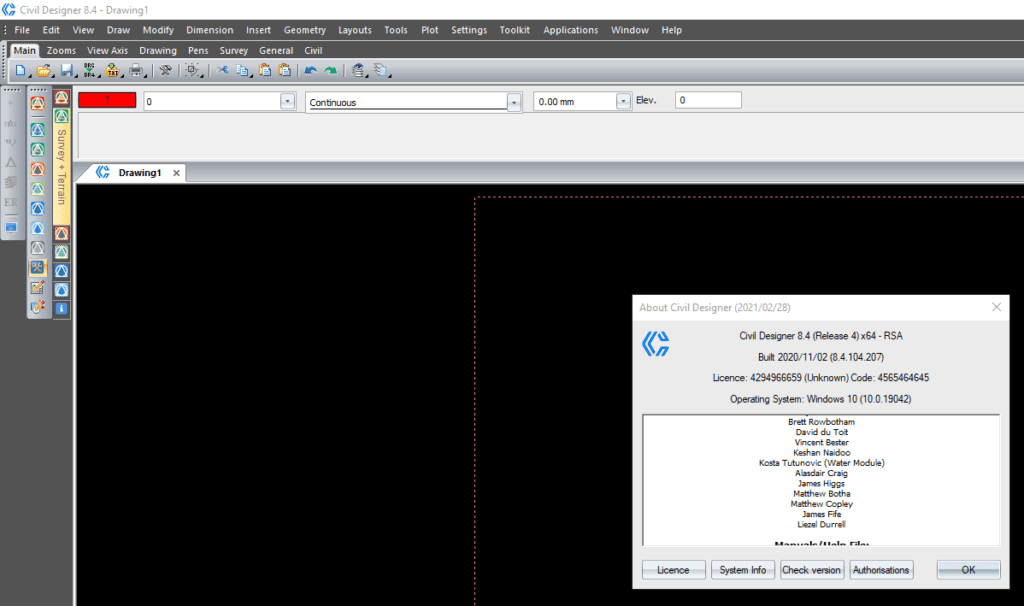Click the Undo arrow icon
Screen dimensions: 1024x606
[x=310, y=71]
